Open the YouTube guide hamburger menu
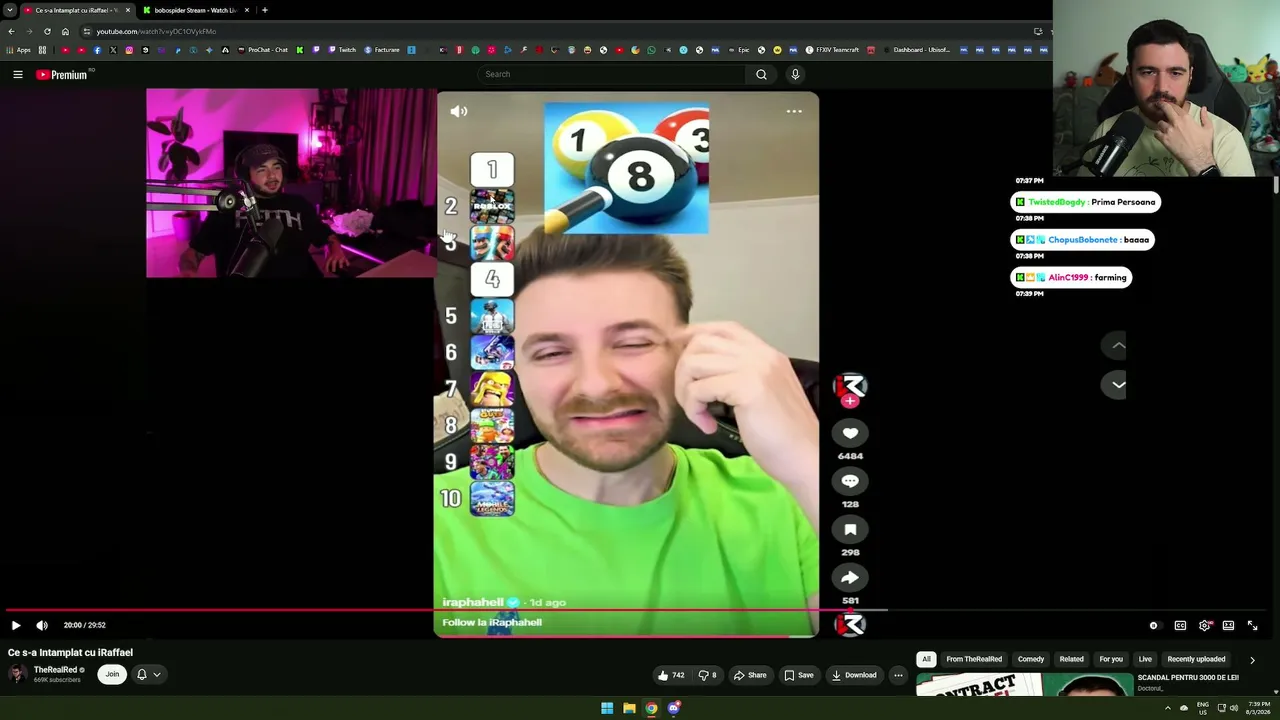1280x720 pixels. [18, 74]
